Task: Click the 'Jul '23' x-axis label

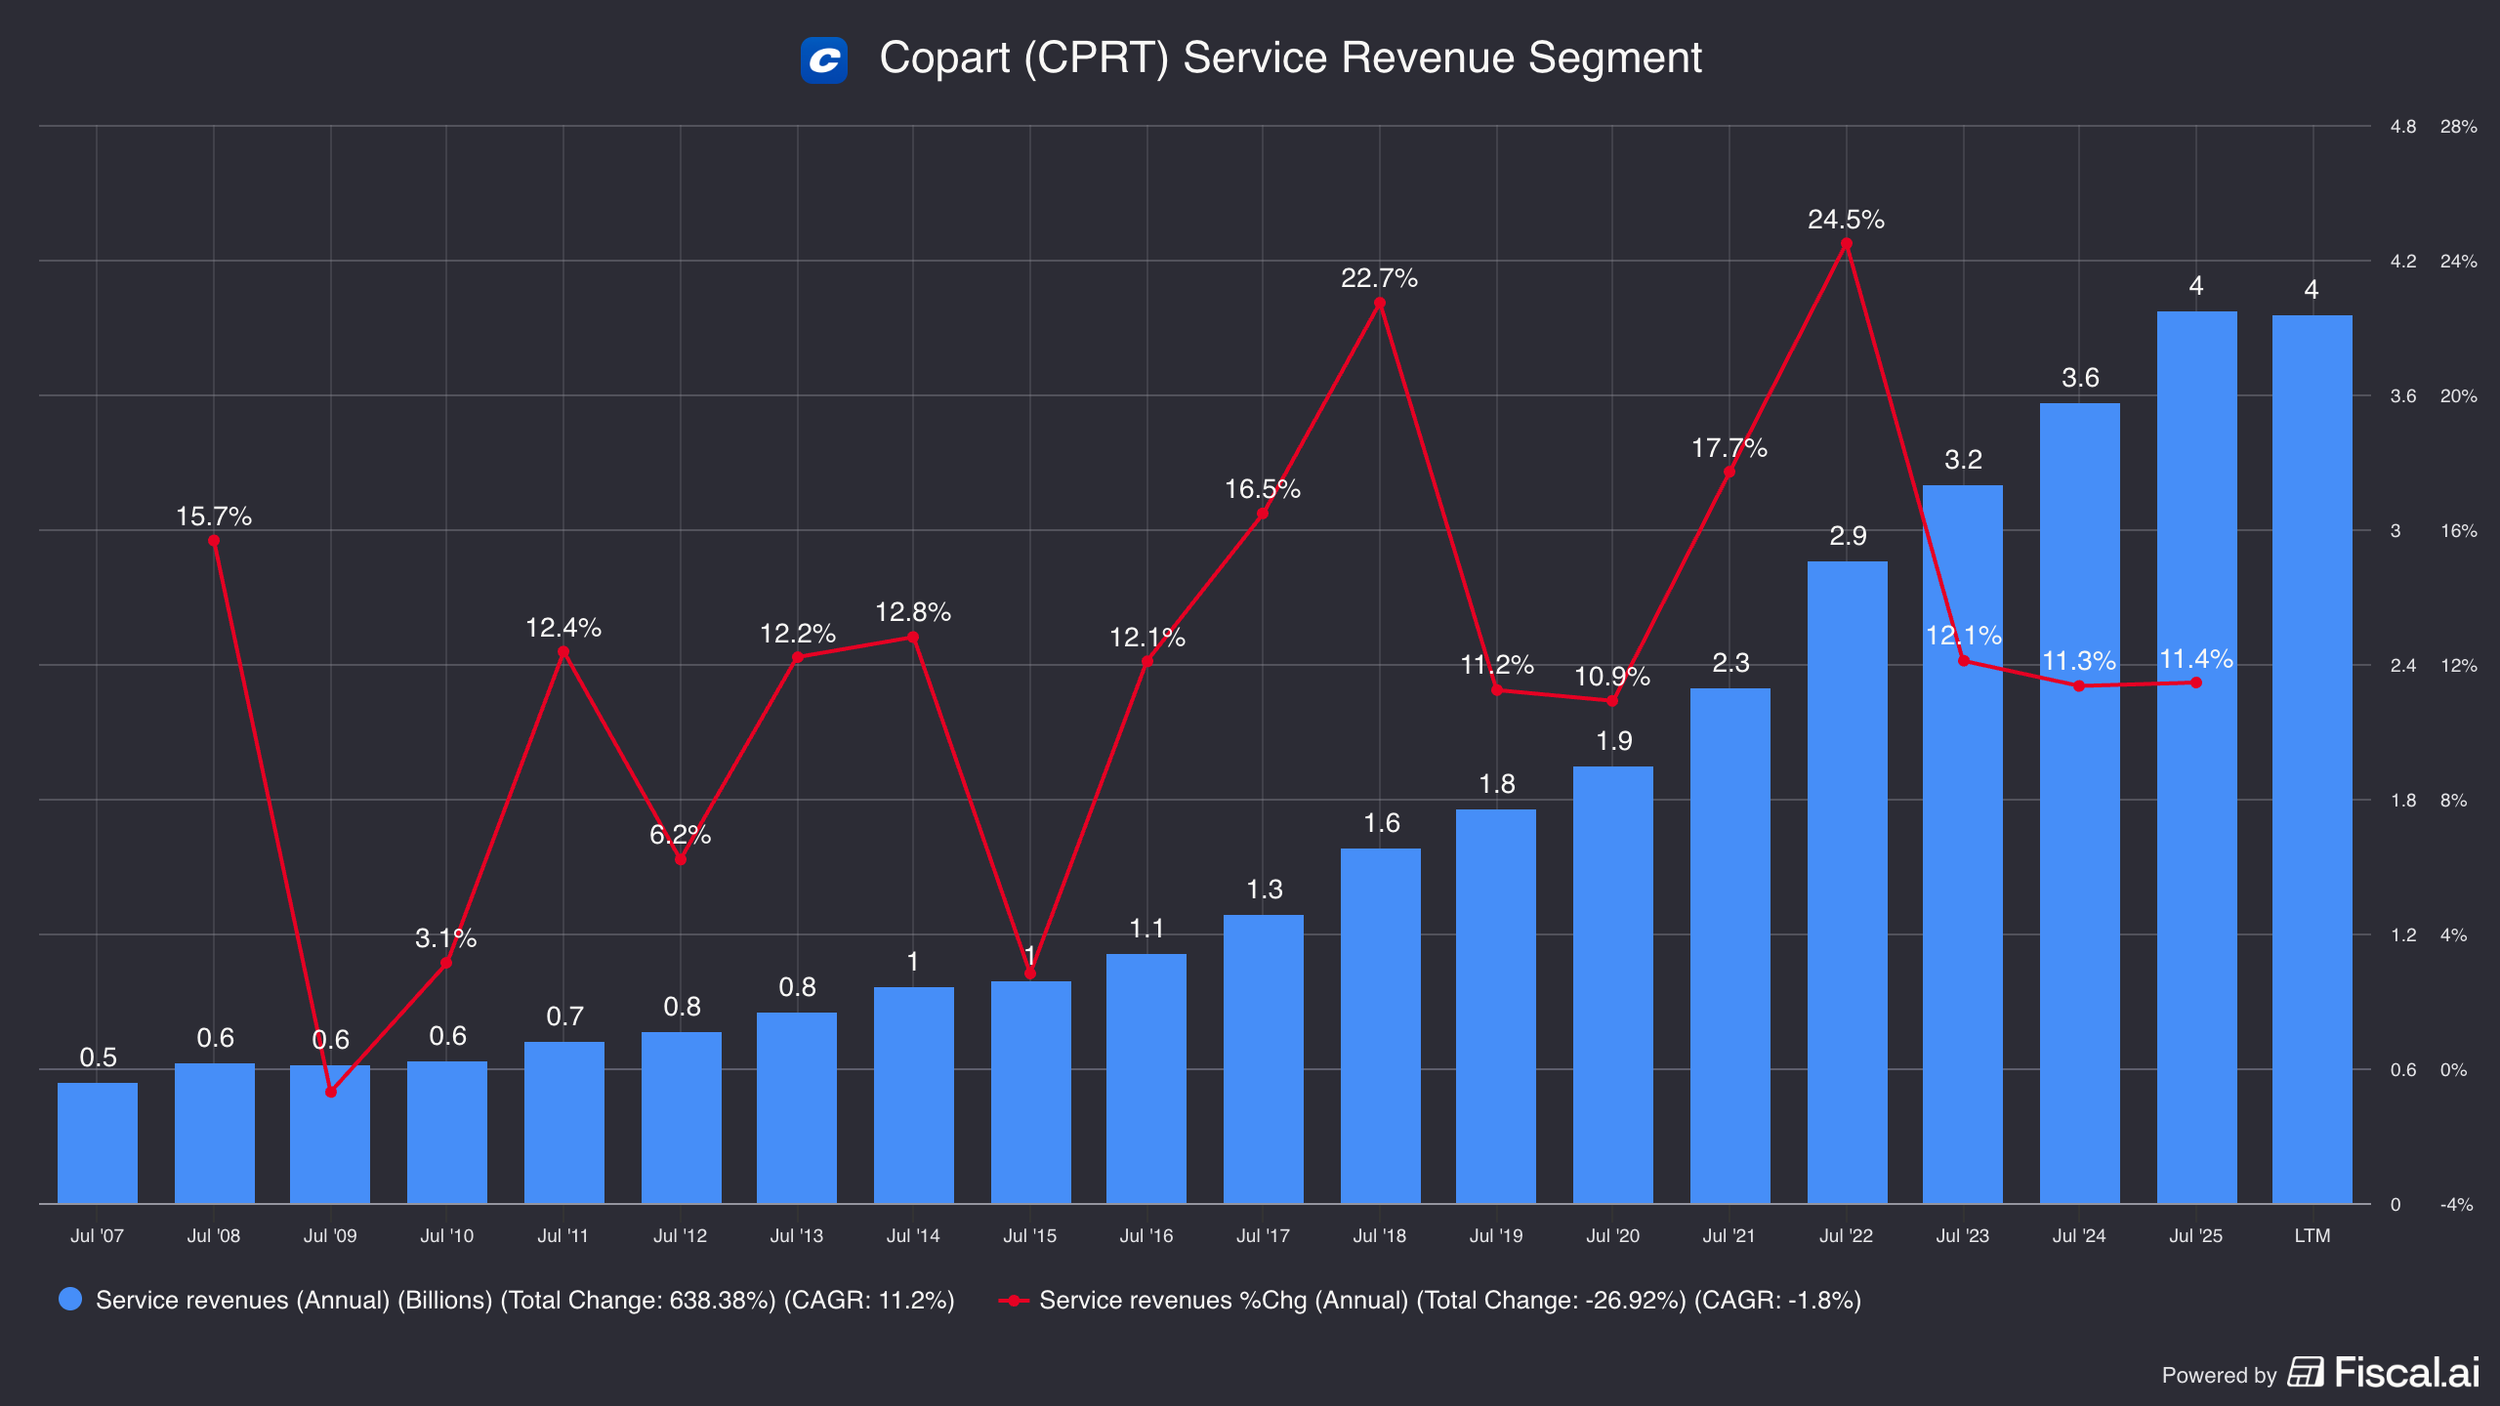Action: (x=1963, y=1236)
